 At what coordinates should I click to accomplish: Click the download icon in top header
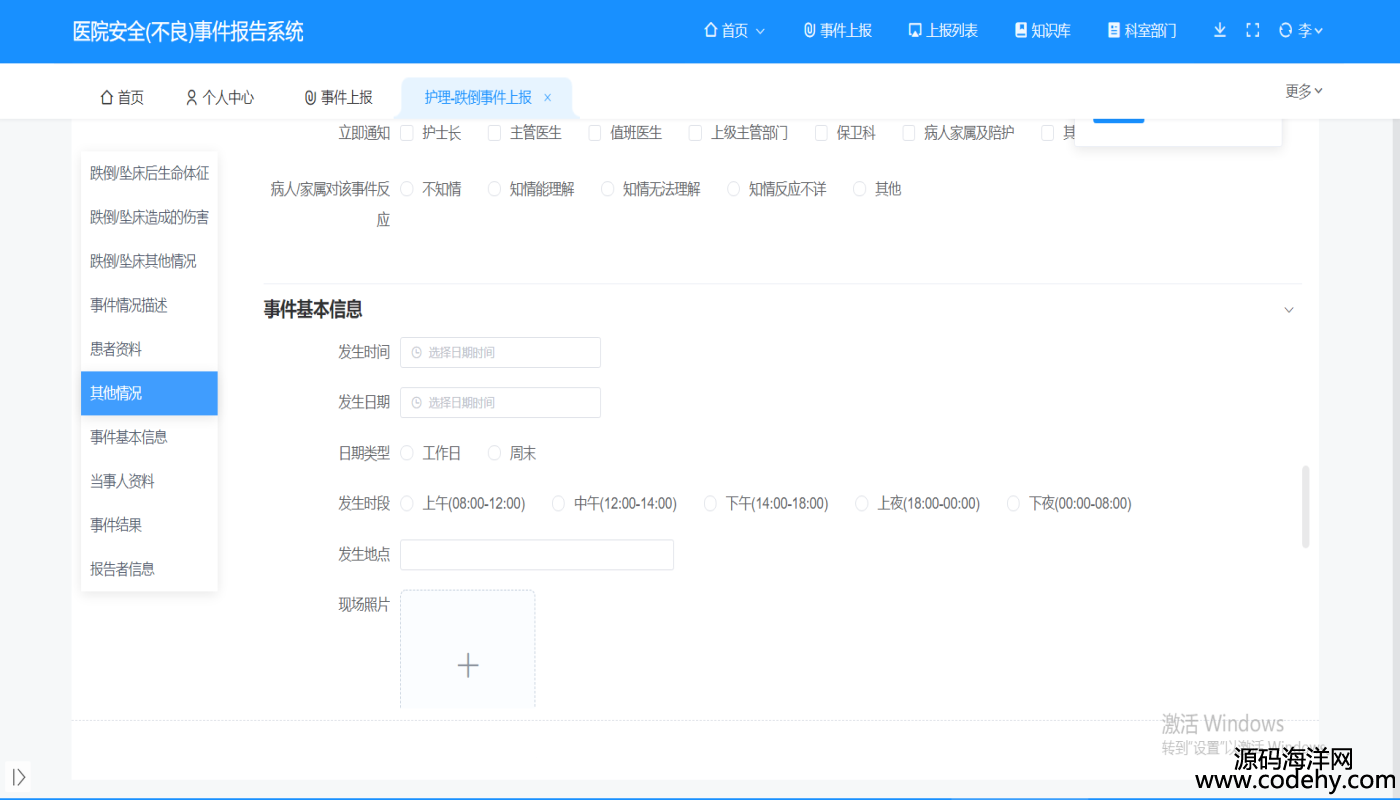click(1220, 30)
